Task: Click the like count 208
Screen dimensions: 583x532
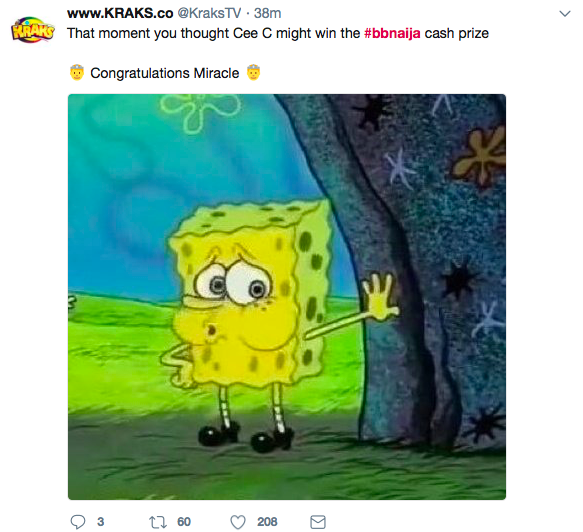Action: click(x=267, y=522)
